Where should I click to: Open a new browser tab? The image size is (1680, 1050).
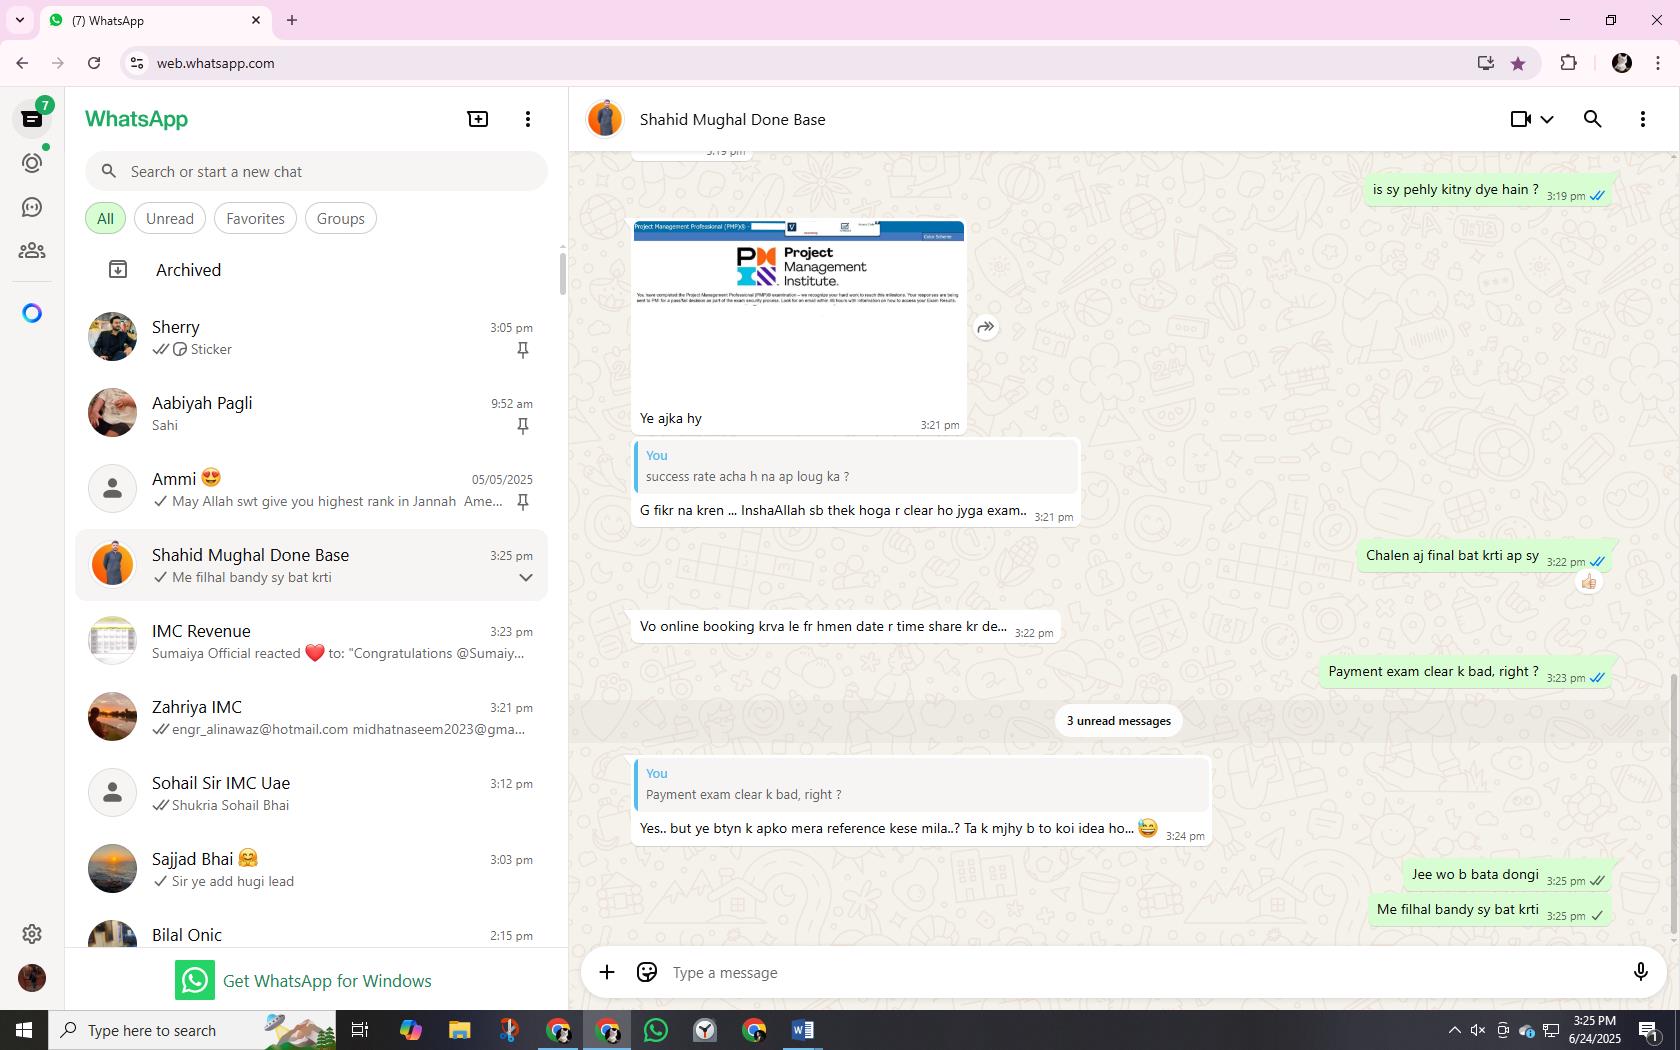[x=292, y=20]
